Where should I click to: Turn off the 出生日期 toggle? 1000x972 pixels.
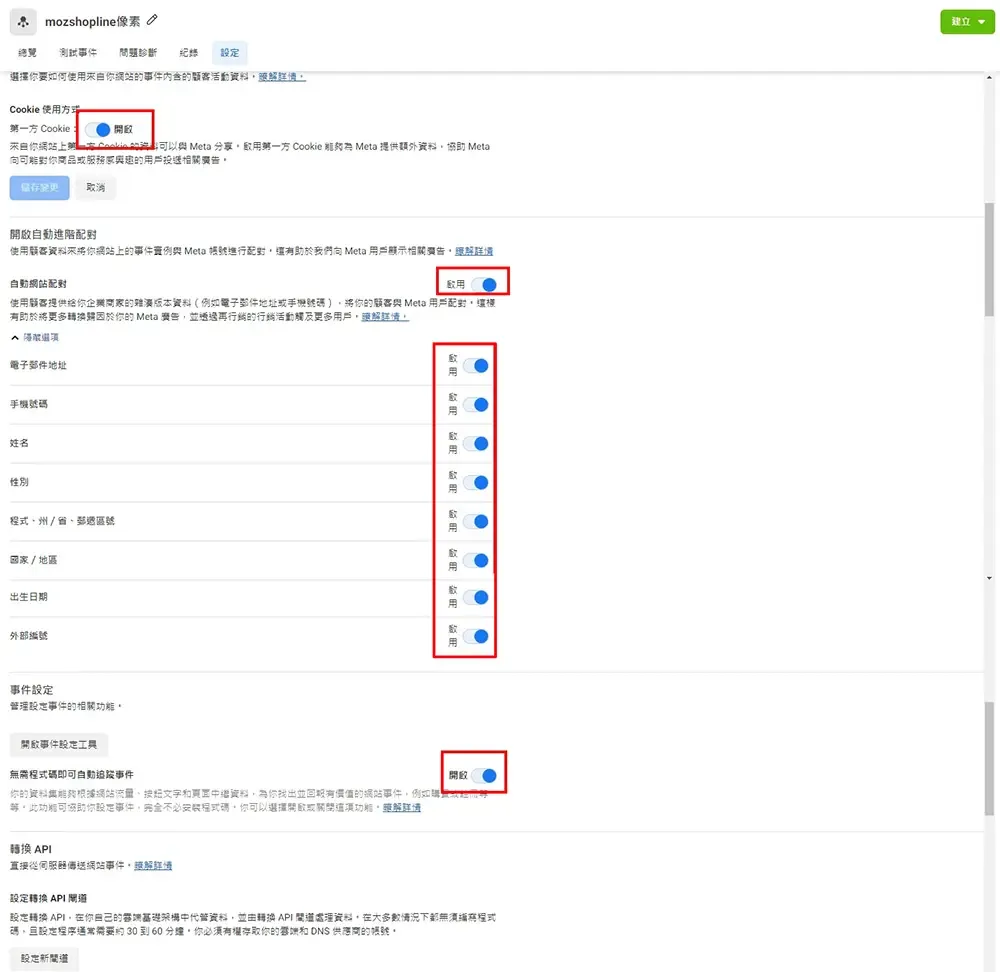tap(476, 597)
